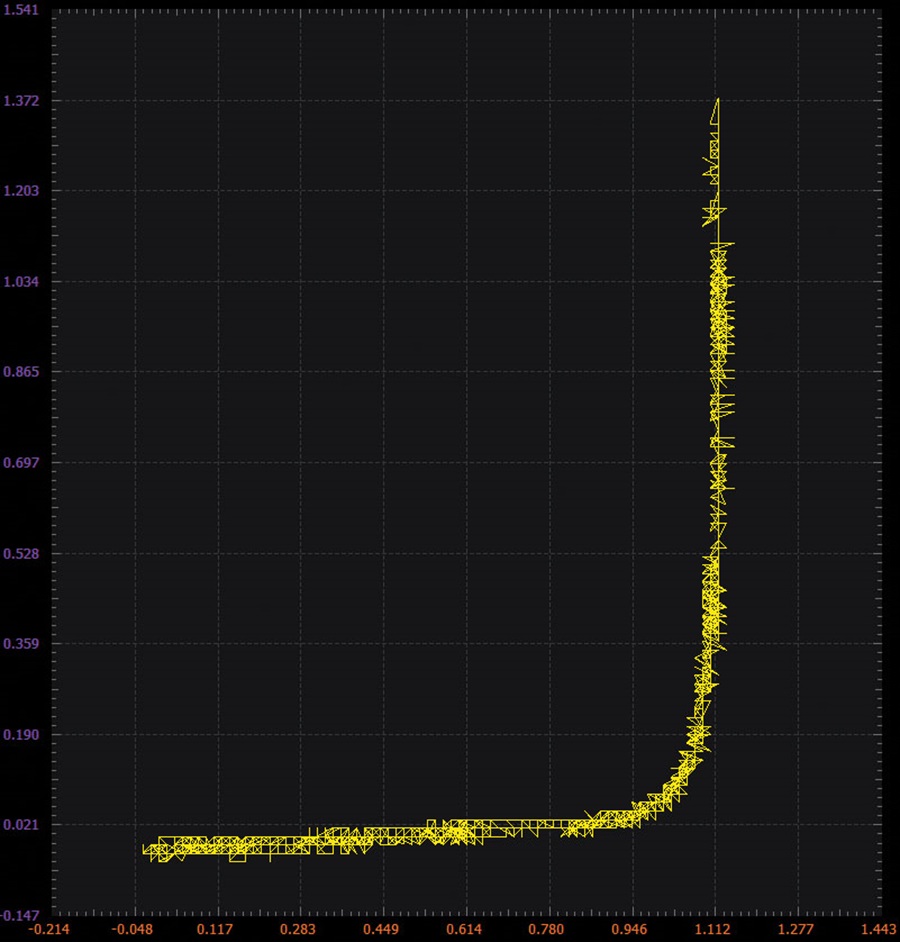Select the 0.117 X-axis tick label

214,930
